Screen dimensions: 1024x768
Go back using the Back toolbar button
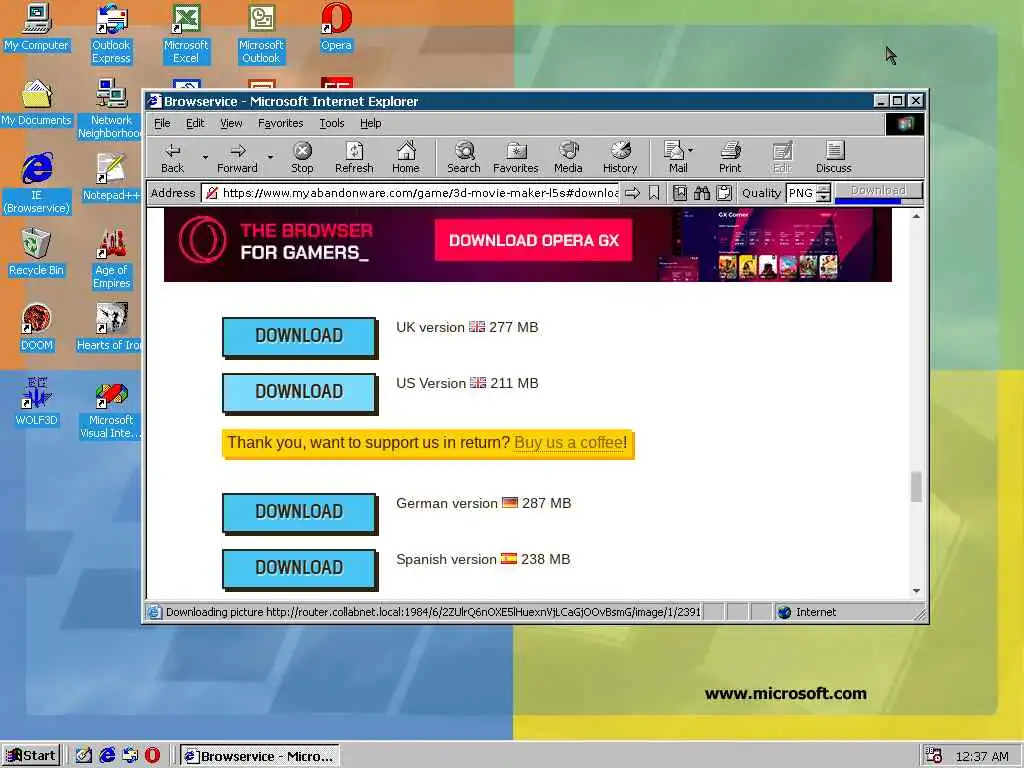tap(172, 157)
